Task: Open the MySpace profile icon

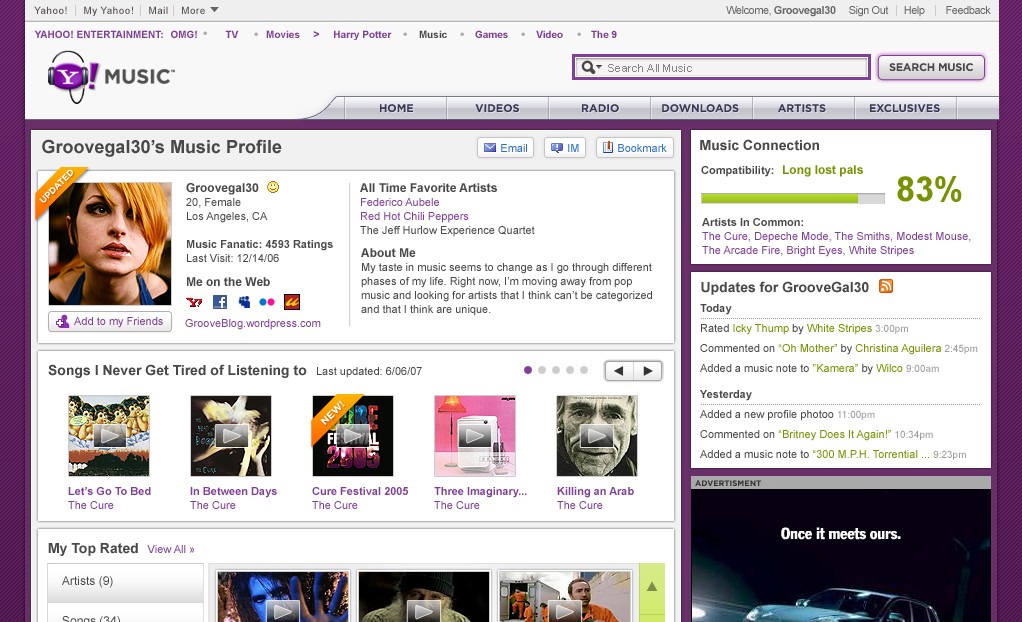Action: (x=243, y=302)
